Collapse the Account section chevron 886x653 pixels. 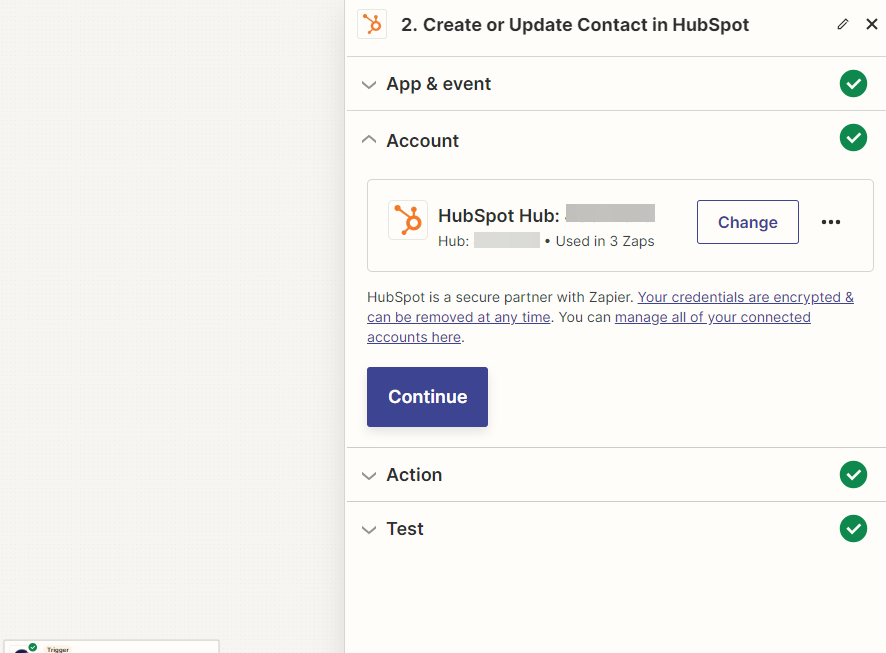tap(368, 140)
